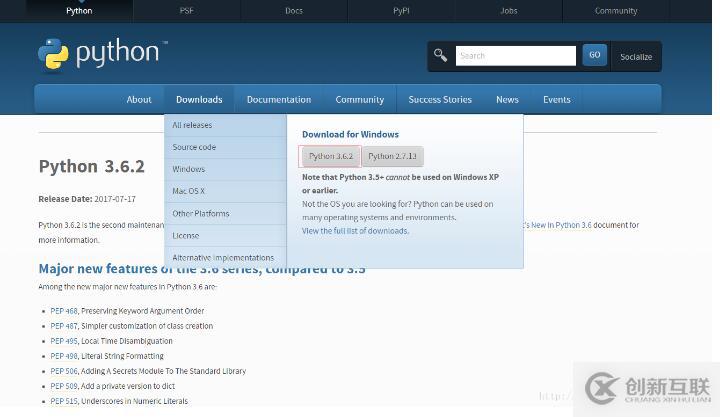This screenshot has height=417, width=720.
Task: Click the magnifying glass search icon
Action: pos(440,56)
